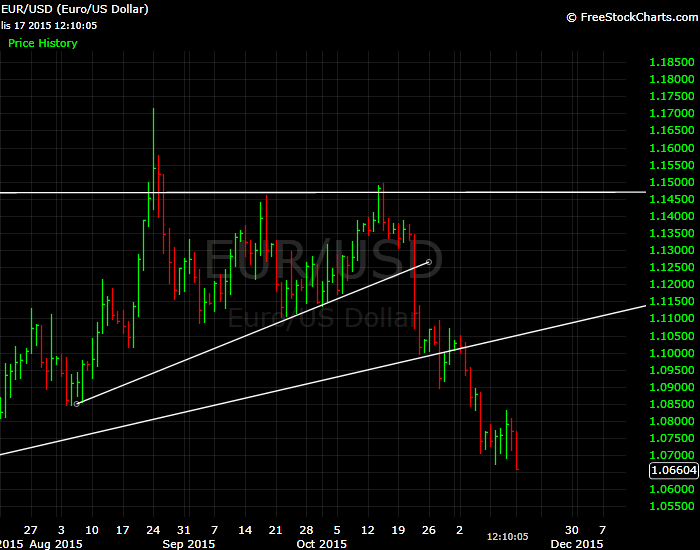Click date label 10 on time axis
Screen dimensions: 700x550
pos(92,530)
